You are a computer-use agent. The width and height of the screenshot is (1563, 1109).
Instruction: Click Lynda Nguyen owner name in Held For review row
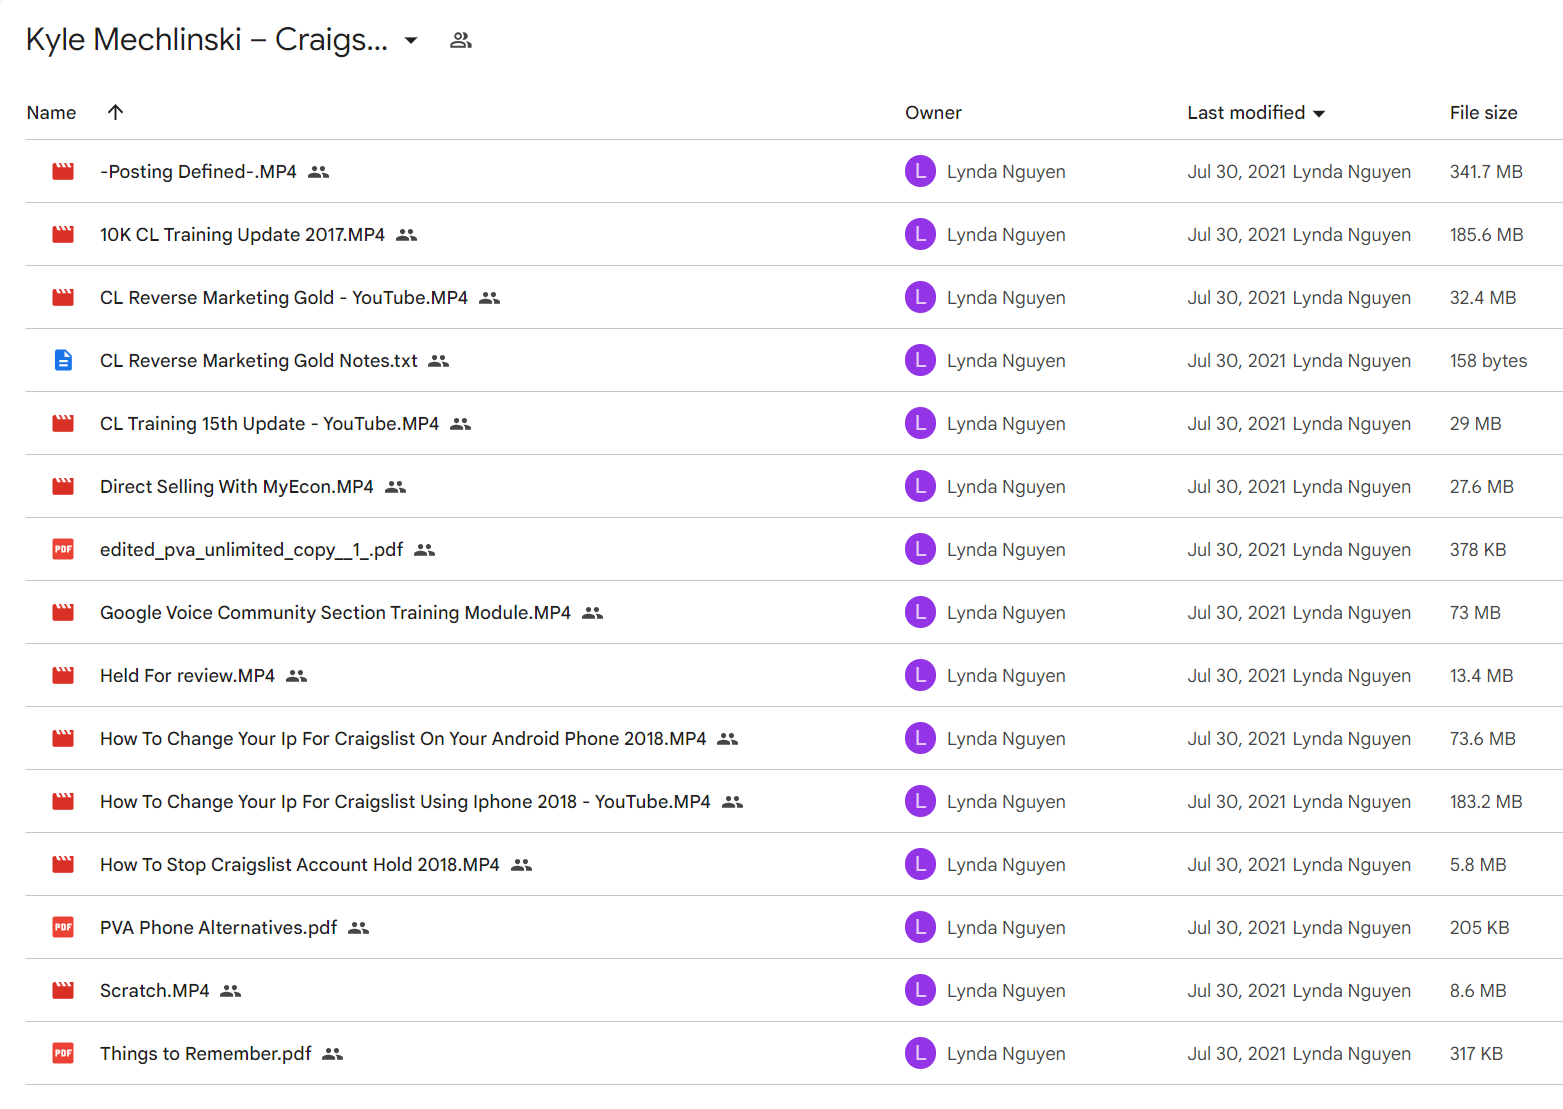coord(1006,676)
